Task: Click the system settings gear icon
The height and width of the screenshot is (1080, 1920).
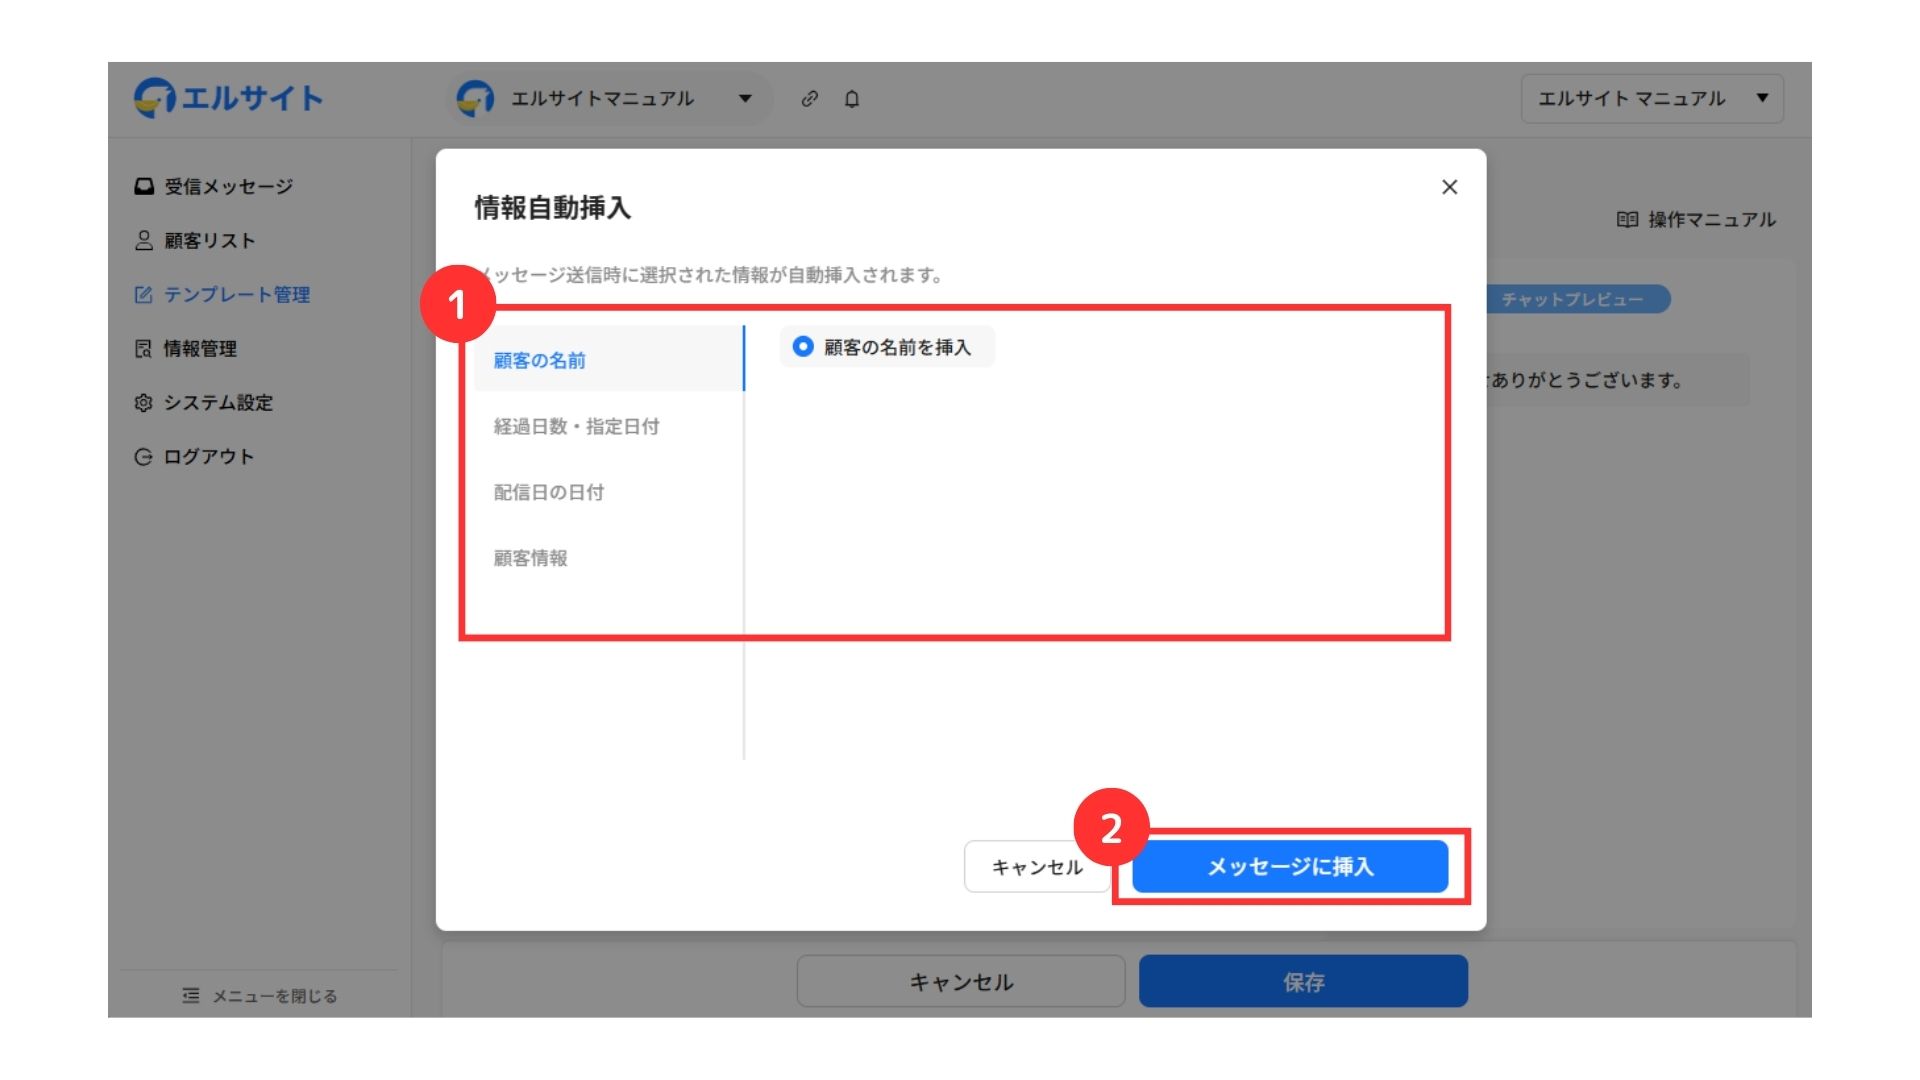Action: (x=144, y=402)
